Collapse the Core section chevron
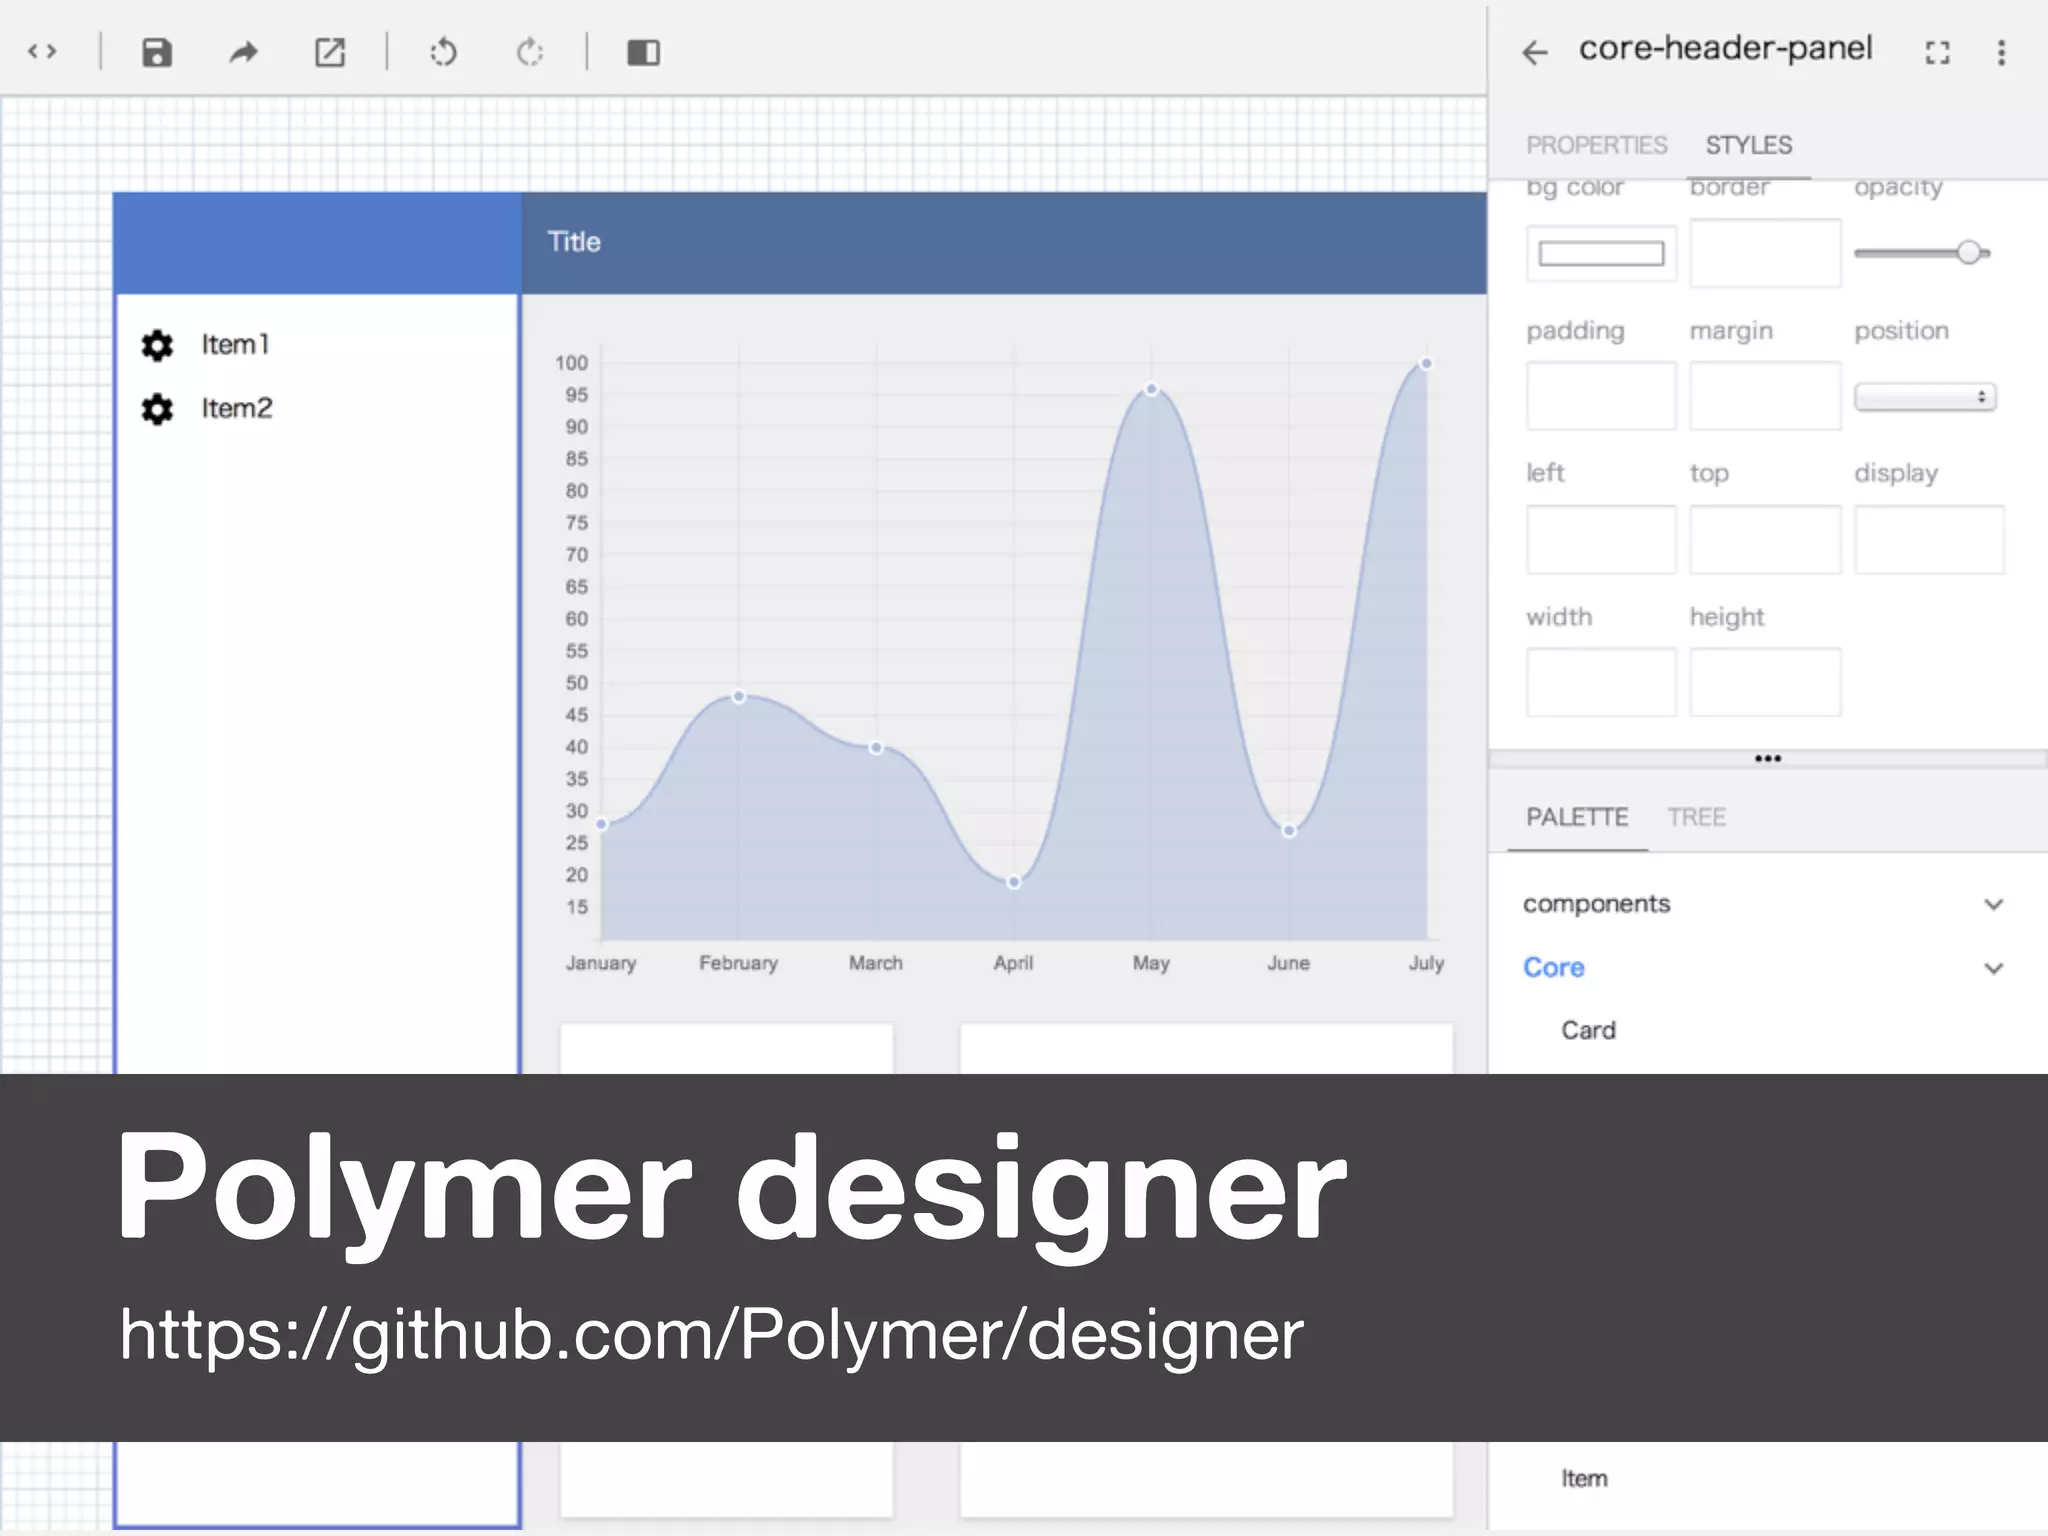The width and height of the screenshot is (2048, 1536). pyautogui.click(x=1993, y=968)
